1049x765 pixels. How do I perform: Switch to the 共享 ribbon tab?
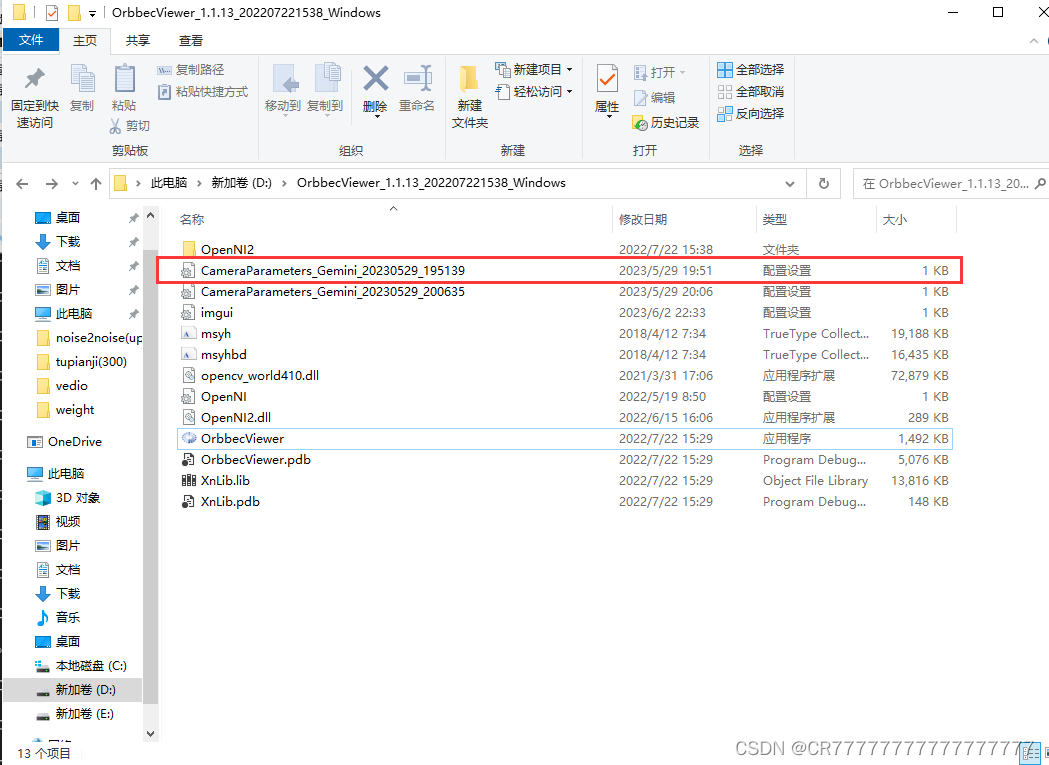coord(136,40)
